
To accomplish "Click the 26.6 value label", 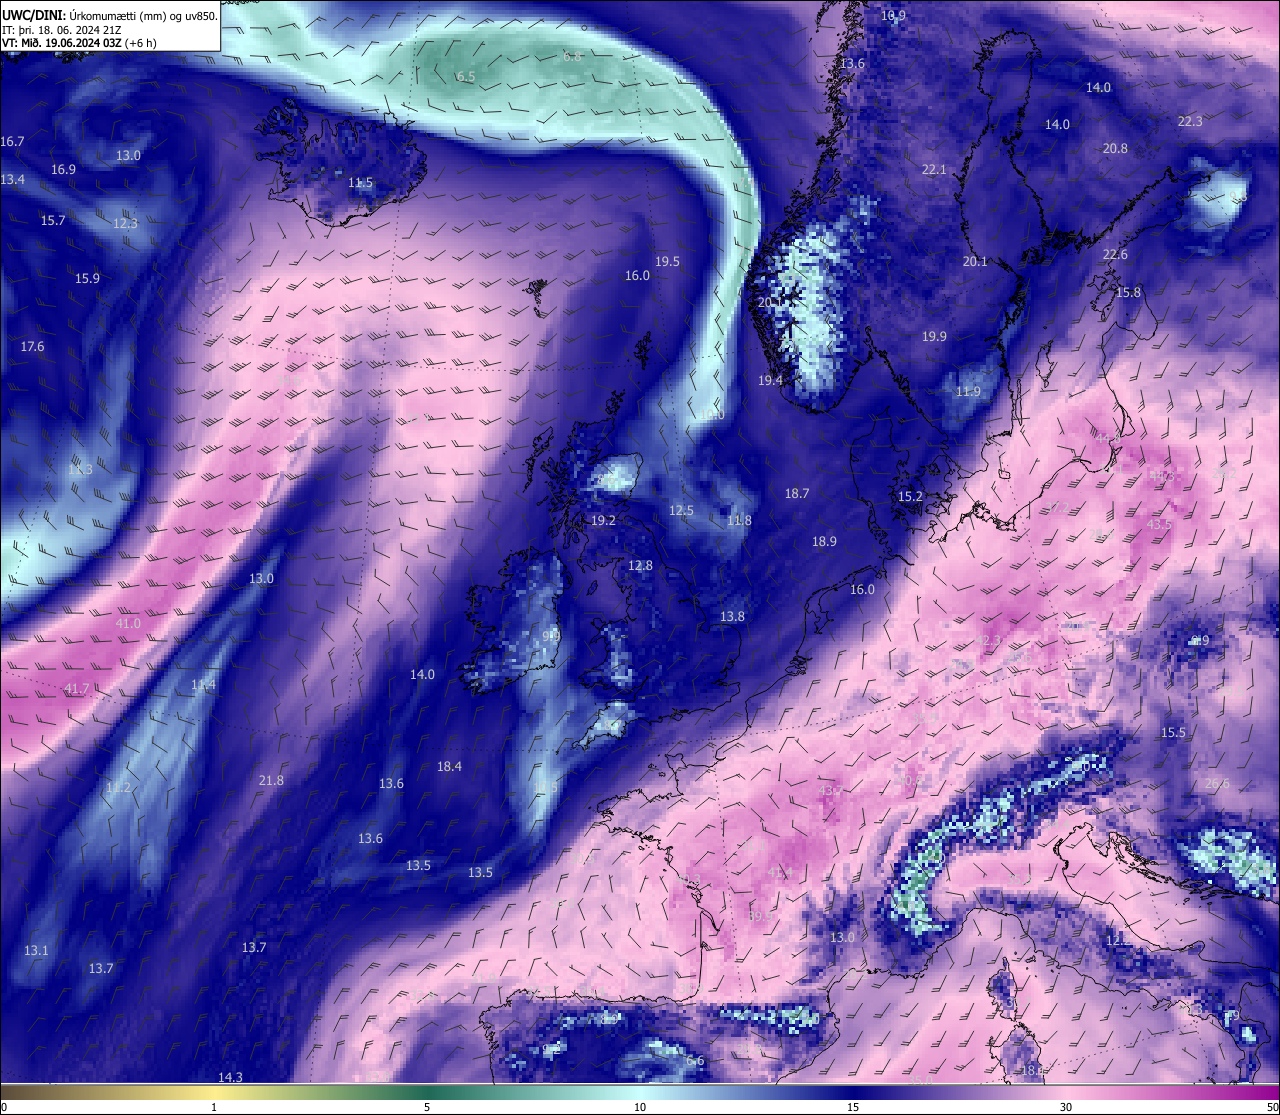I will pyautogui.click(x=1217, y=783).
